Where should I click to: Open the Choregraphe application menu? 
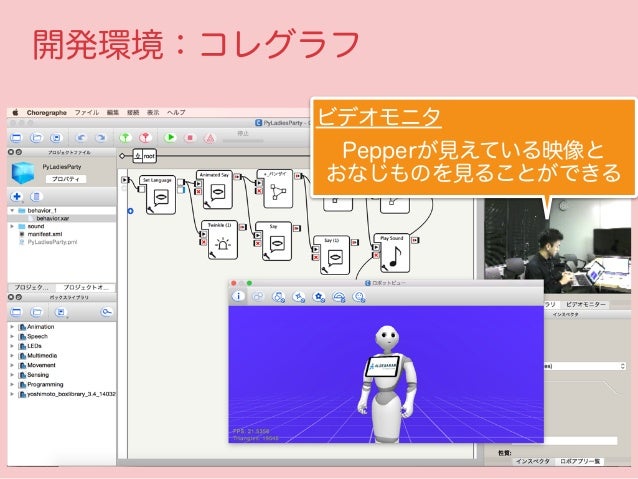[x=46, y=112]
